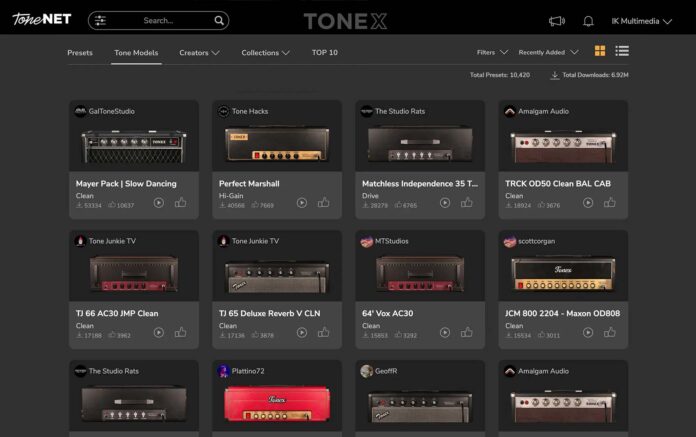Screen dimensions: 696x437
Task: Open the TOP 10 tab
Action: (324, 52)
